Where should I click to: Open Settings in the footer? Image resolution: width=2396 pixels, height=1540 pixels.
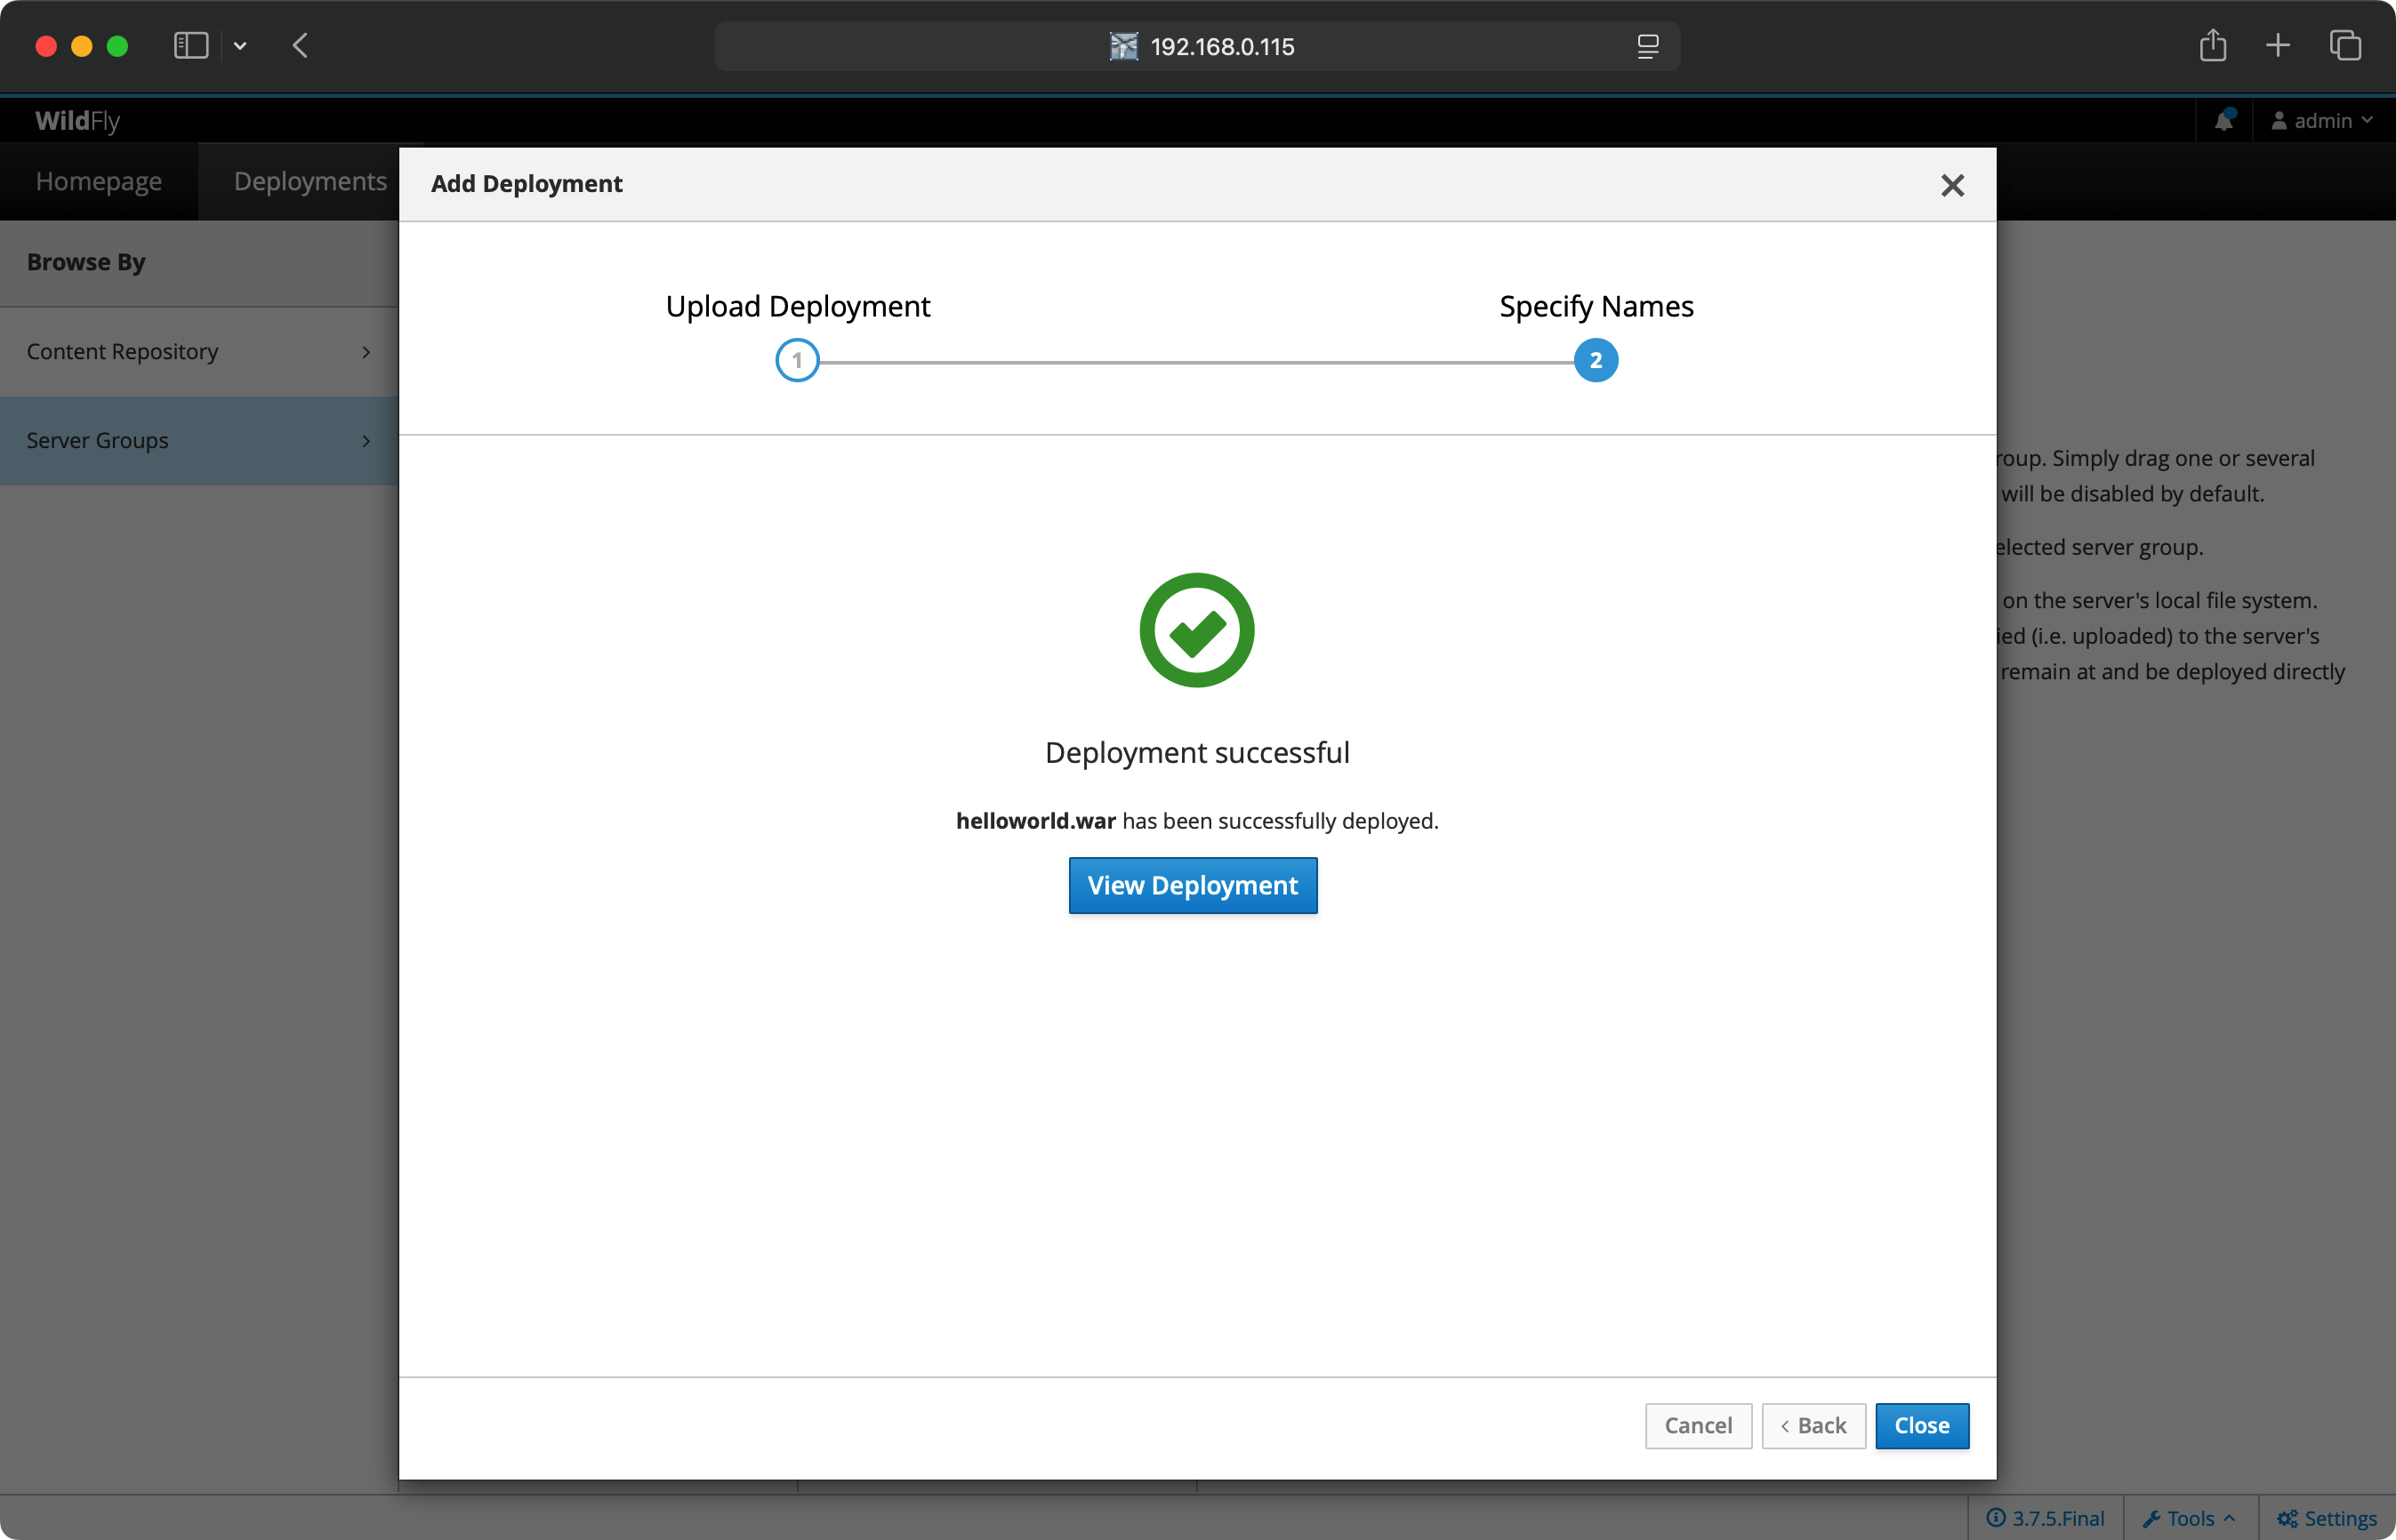click(x=2326, y=1518)
